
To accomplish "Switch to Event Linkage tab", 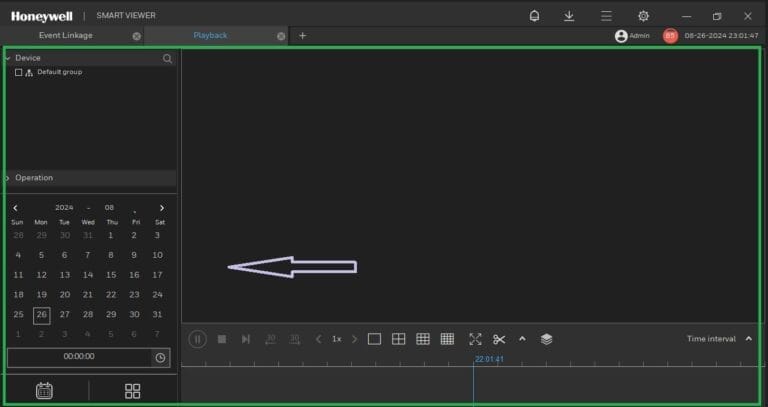I will tap(66, 36).
